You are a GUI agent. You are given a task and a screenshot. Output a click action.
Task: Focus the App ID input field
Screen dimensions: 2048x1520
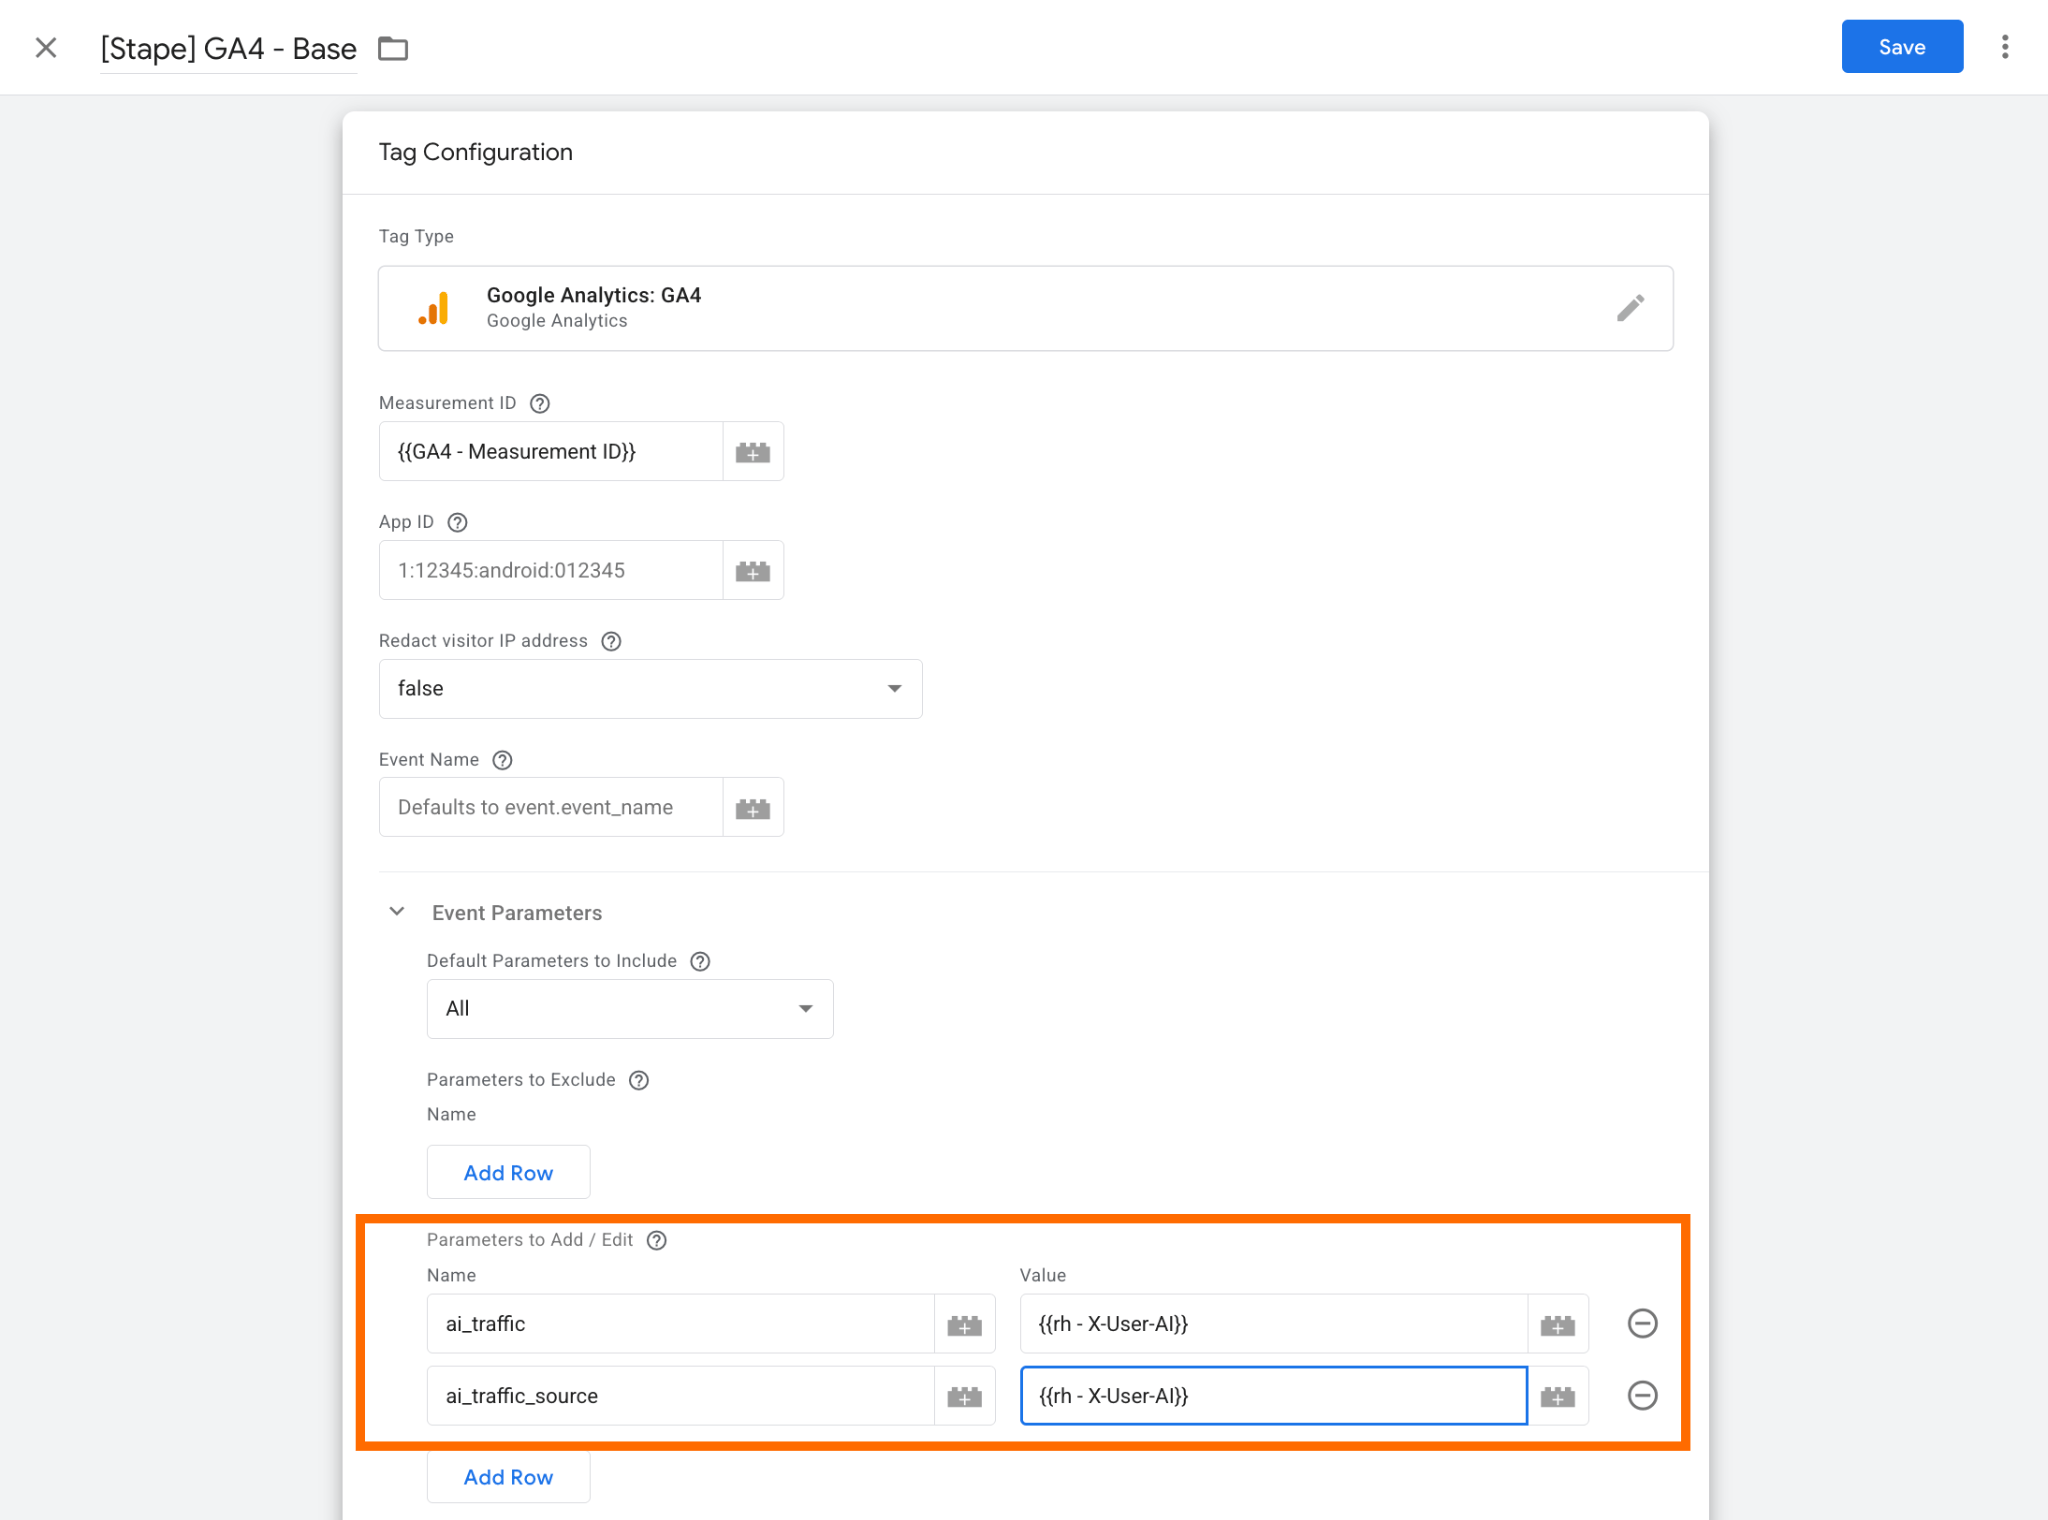point(551,570)
